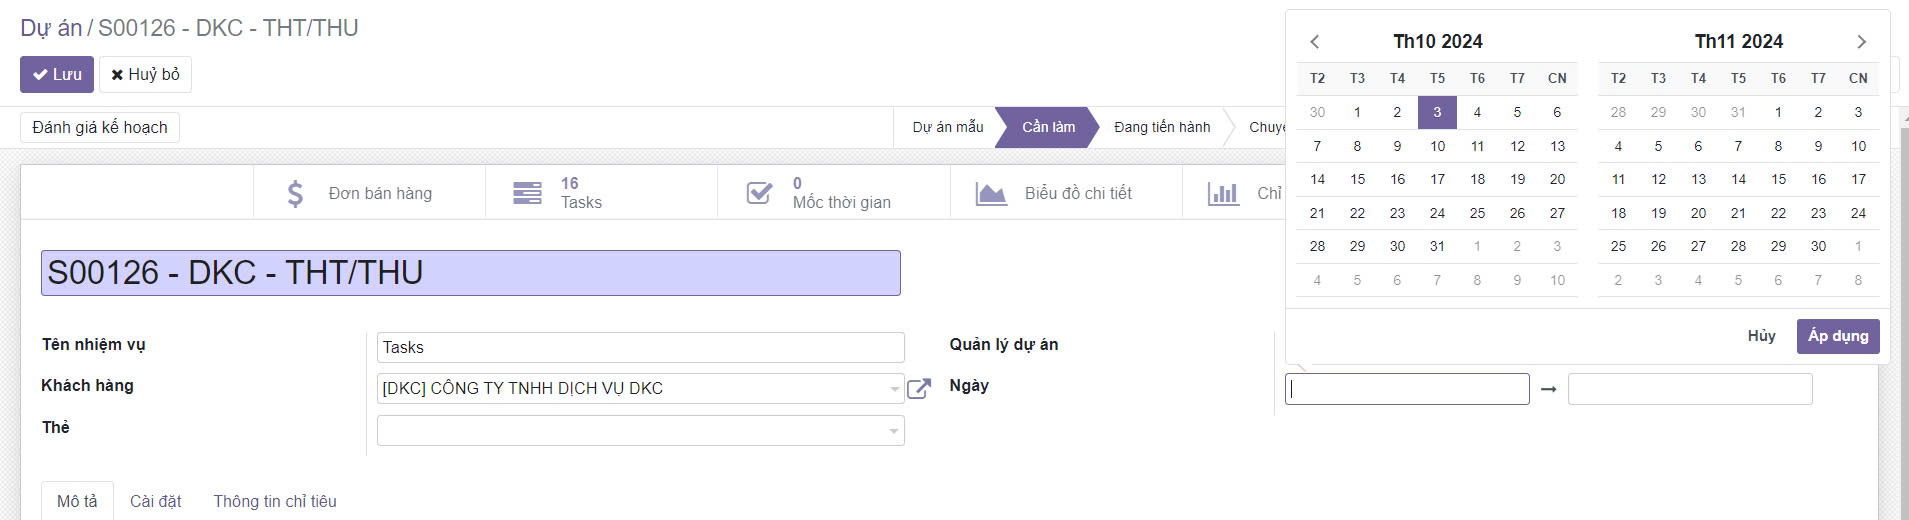The image size is (1909, 520).
Task: Open the Thông tin chỉ tiêu tab
Action: click(275, 501)
